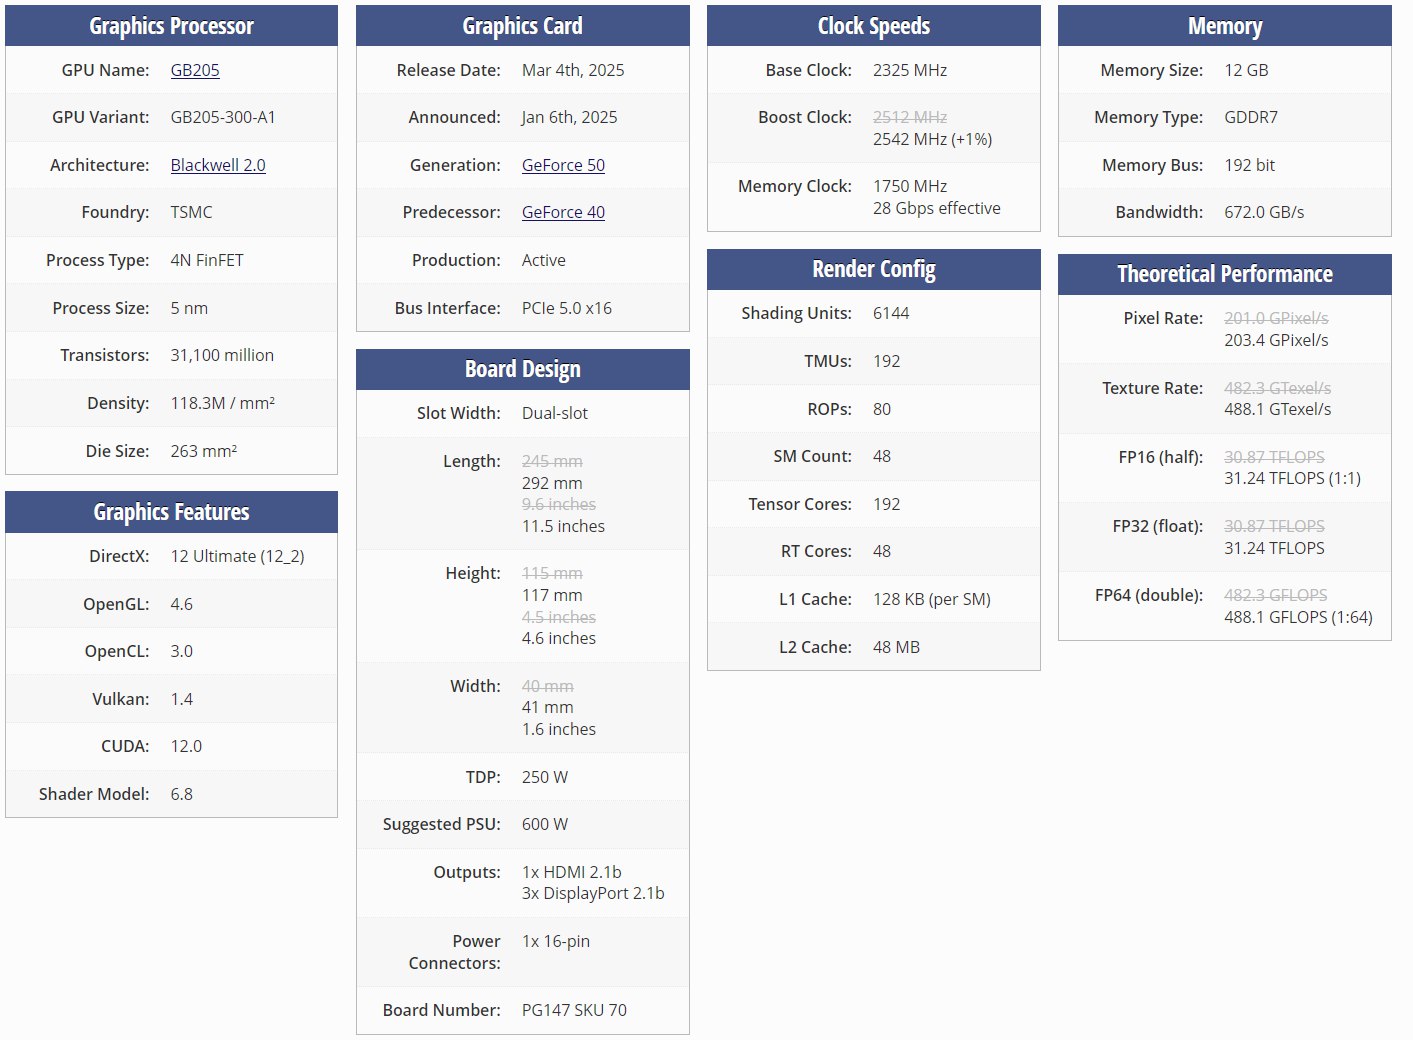Click the die size value 263 mm²

[204, 451]
